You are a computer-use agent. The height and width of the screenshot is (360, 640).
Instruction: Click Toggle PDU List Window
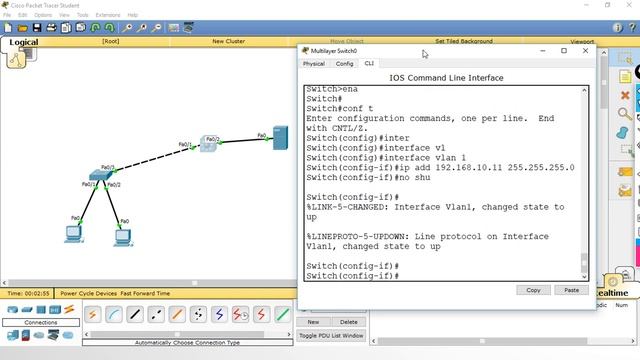pyautogui.click(x=331, y=336)
